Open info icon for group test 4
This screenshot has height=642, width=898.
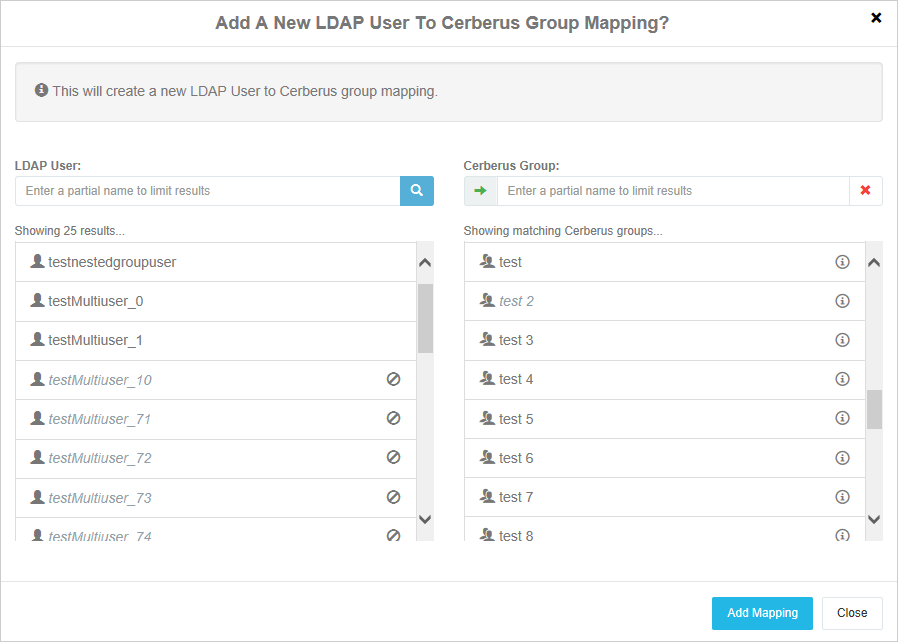842,379
